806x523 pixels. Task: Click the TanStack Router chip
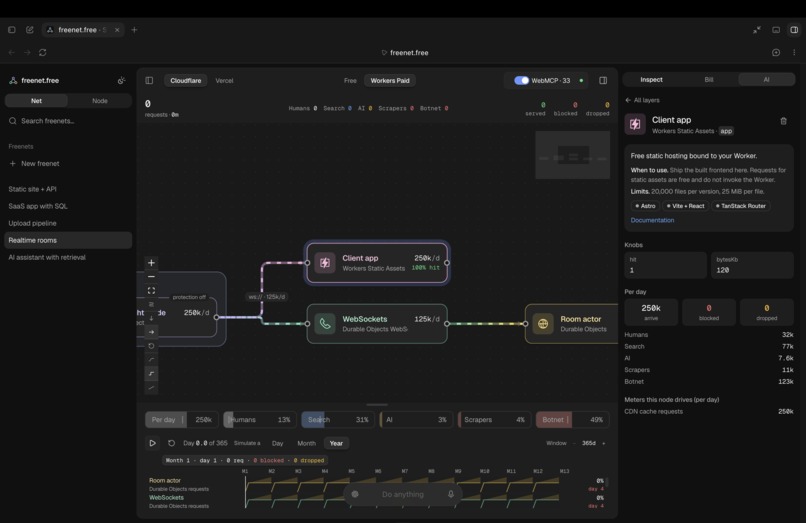(741, 206)
